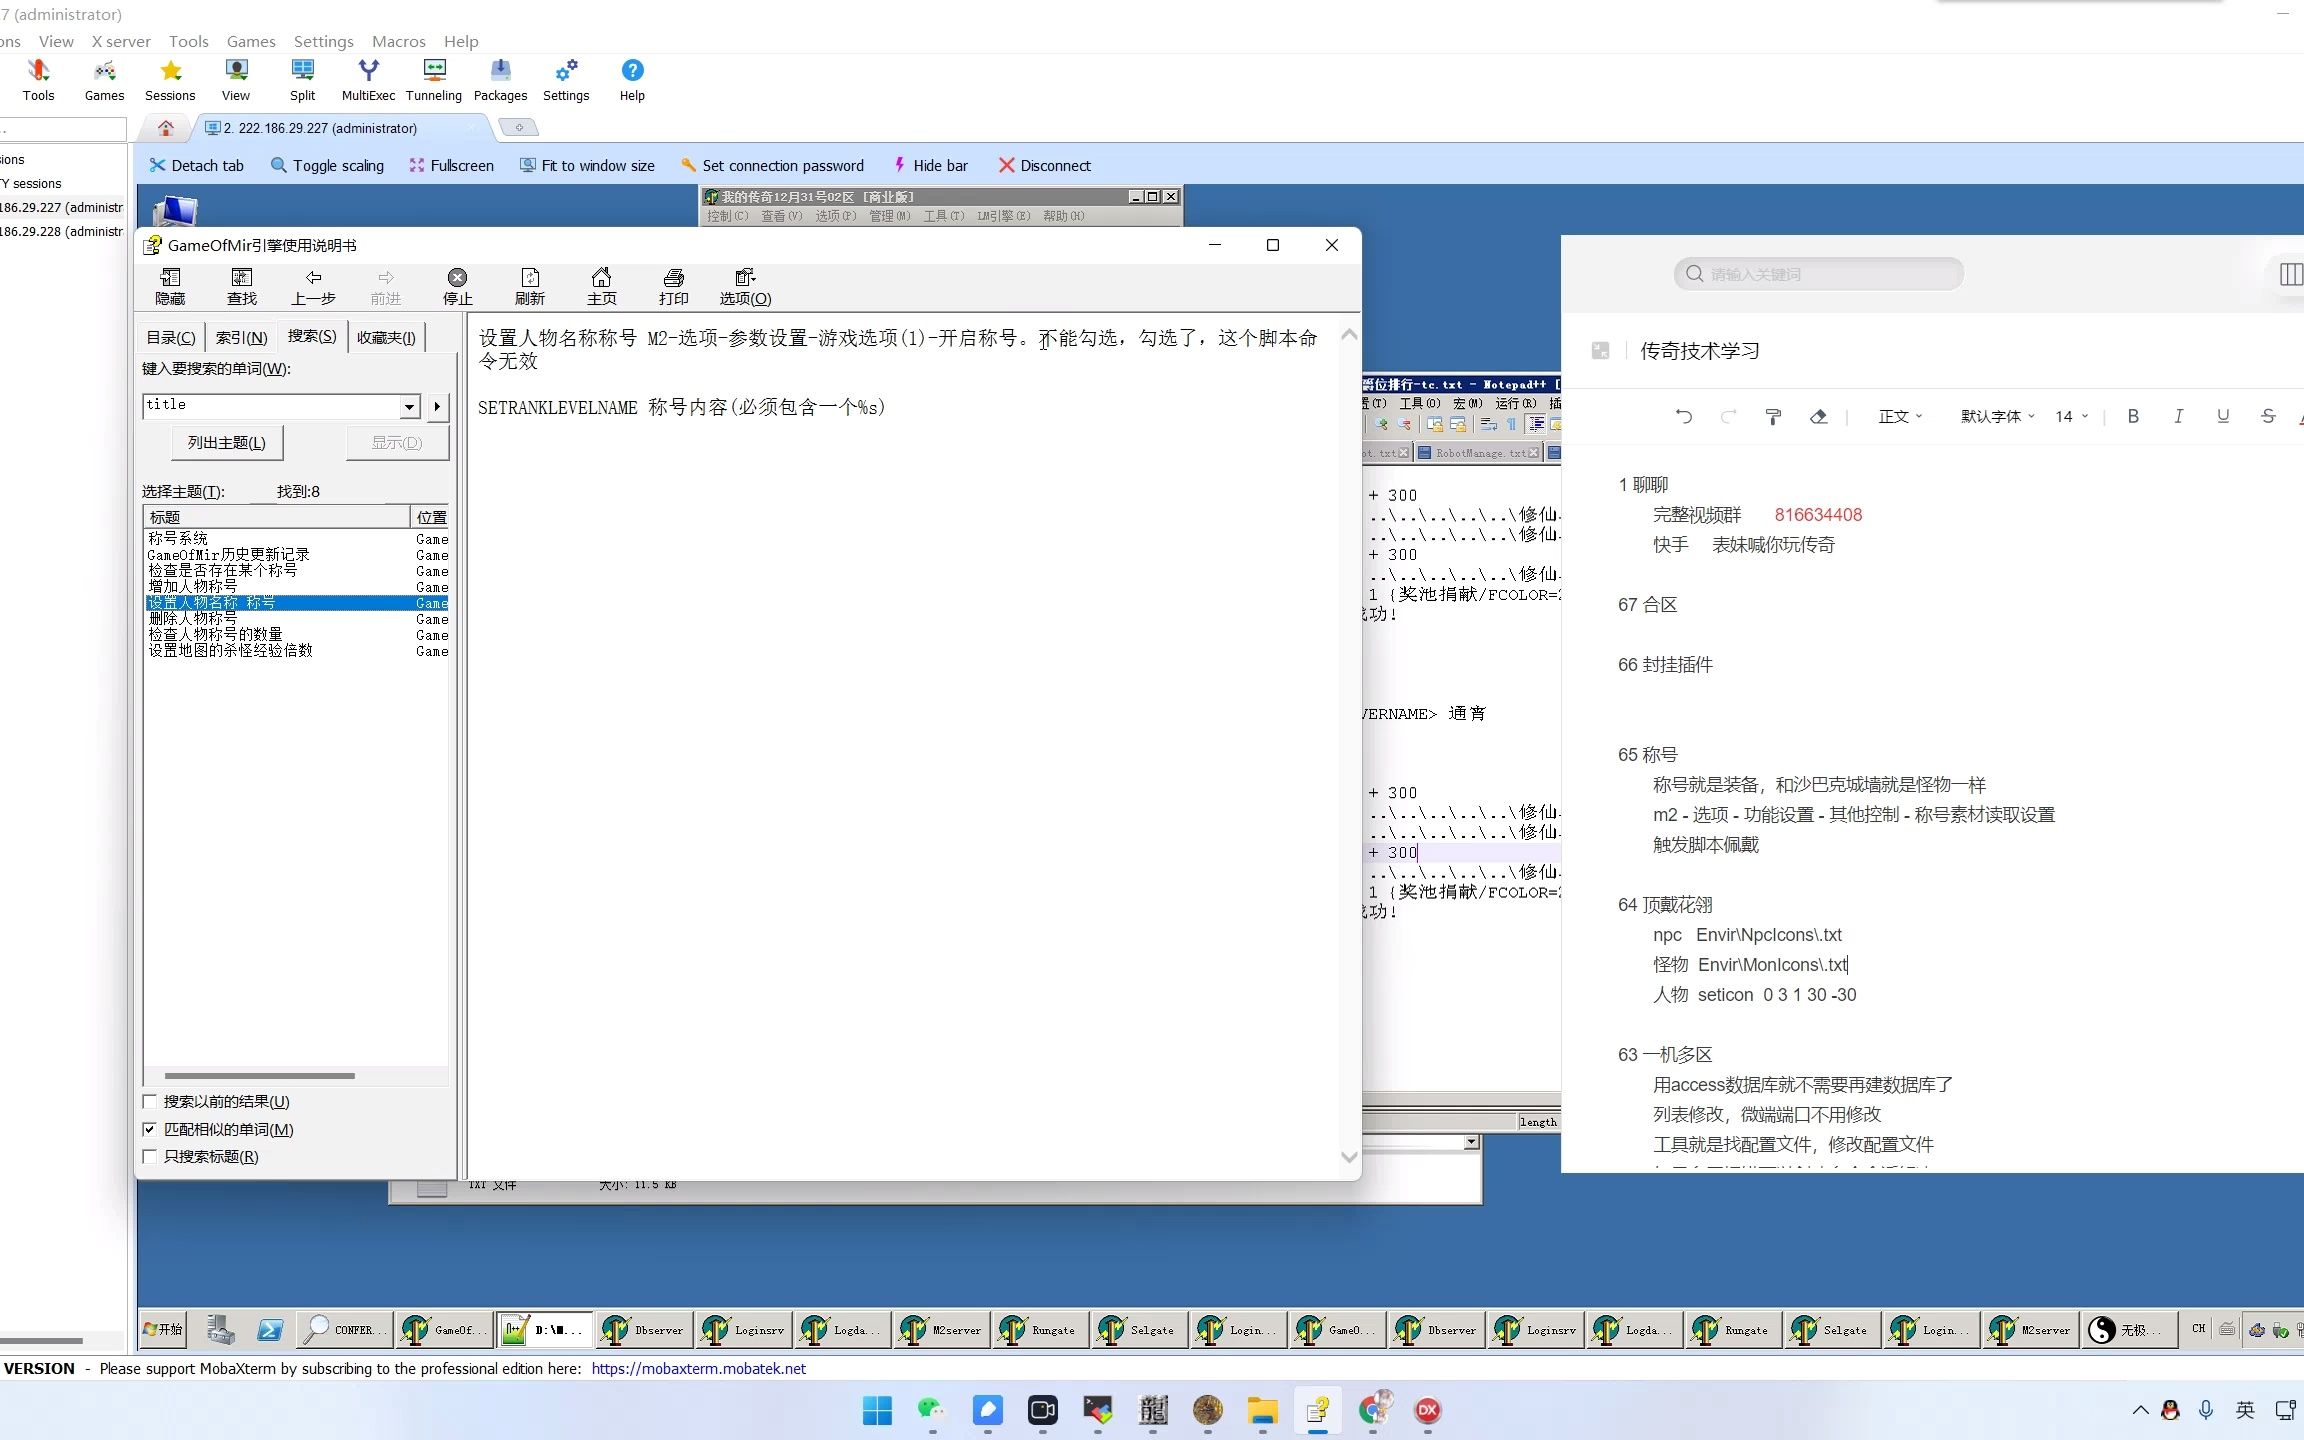2304x1440 pixels.
Task: Select 增加人物称号 in topic list
Action: click(x=193, y=587)
